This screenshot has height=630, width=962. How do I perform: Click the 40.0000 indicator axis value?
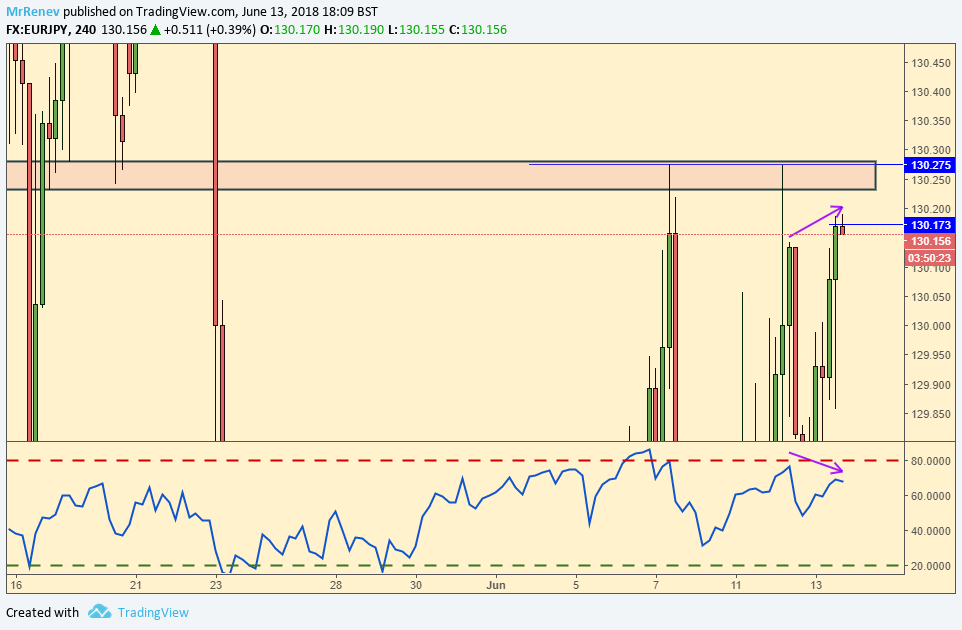click(x=931, y=531)
